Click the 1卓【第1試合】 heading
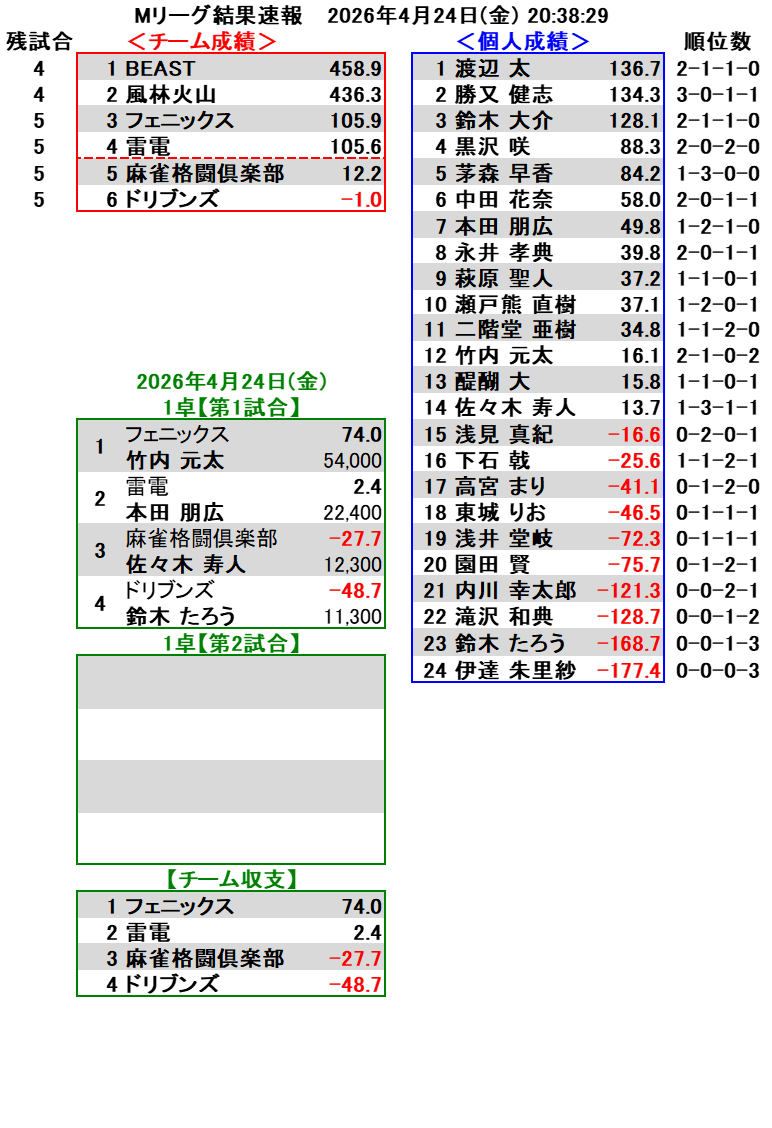 (x=231, y=407)
